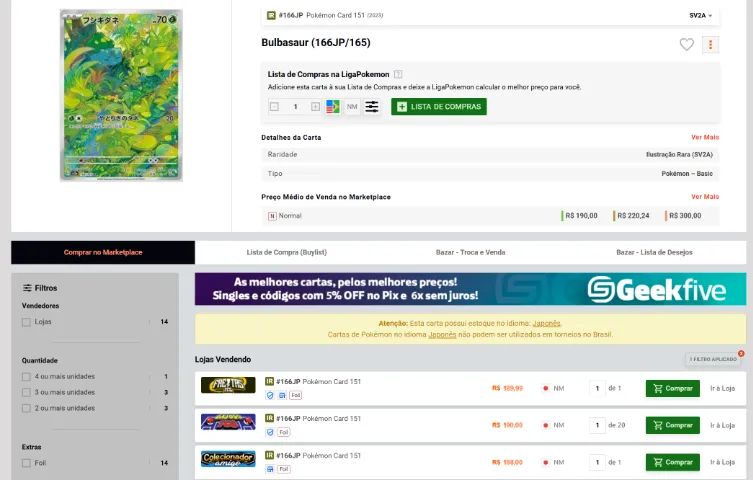Click the store icon in Colecionador Amigo row

pos(270,469)
